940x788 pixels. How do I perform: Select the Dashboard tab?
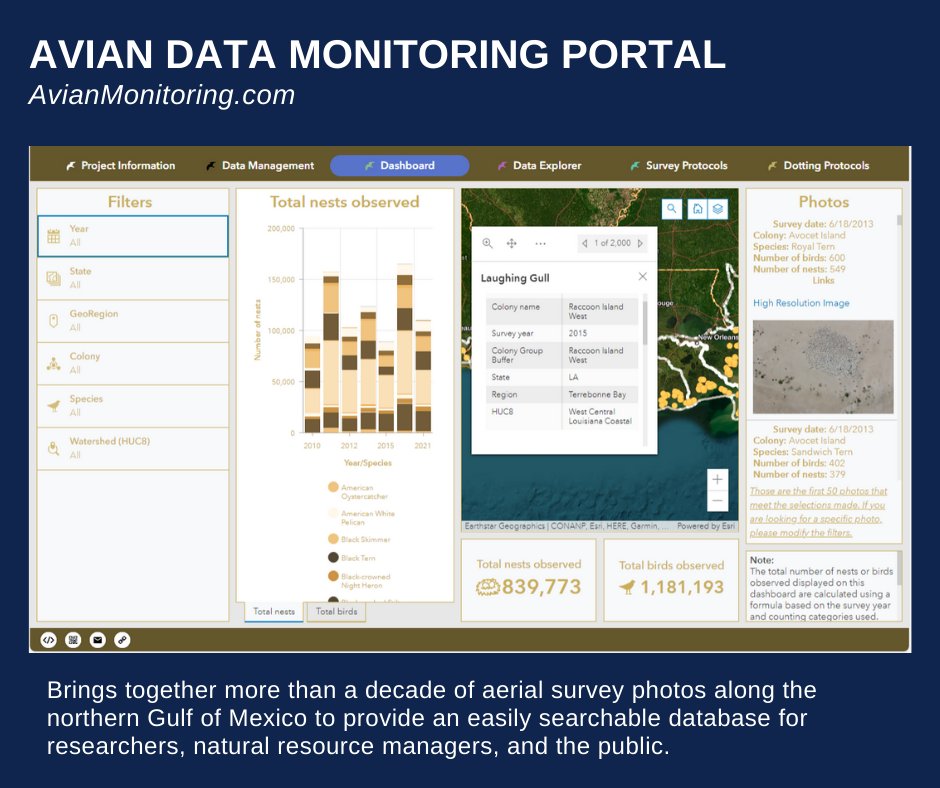pos(400,166)
